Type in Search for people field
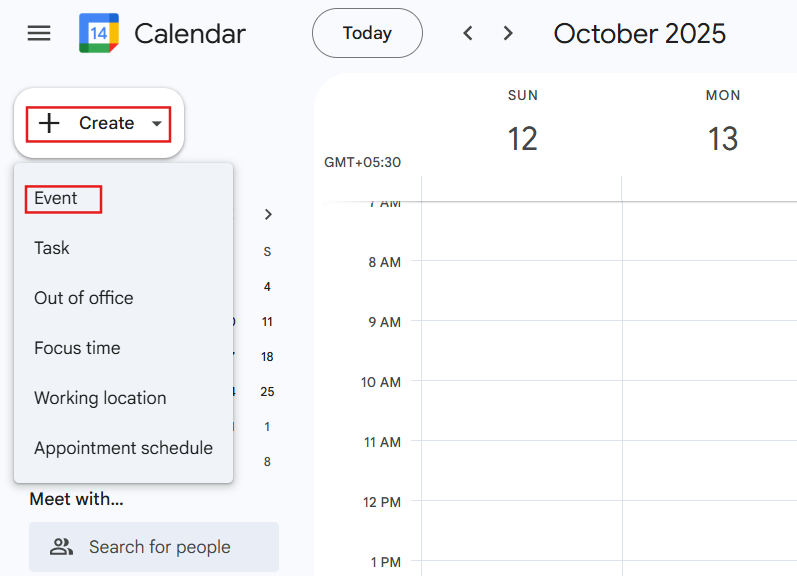The image size is (797, 576). [x=170, y=547]
